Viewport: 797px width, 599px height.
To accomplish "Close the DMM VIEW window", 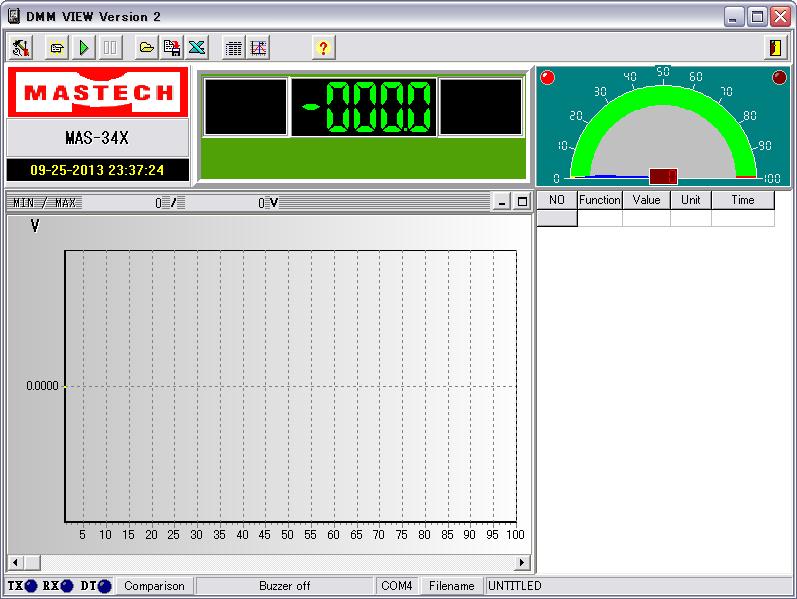I will click(x=780, y=17).
